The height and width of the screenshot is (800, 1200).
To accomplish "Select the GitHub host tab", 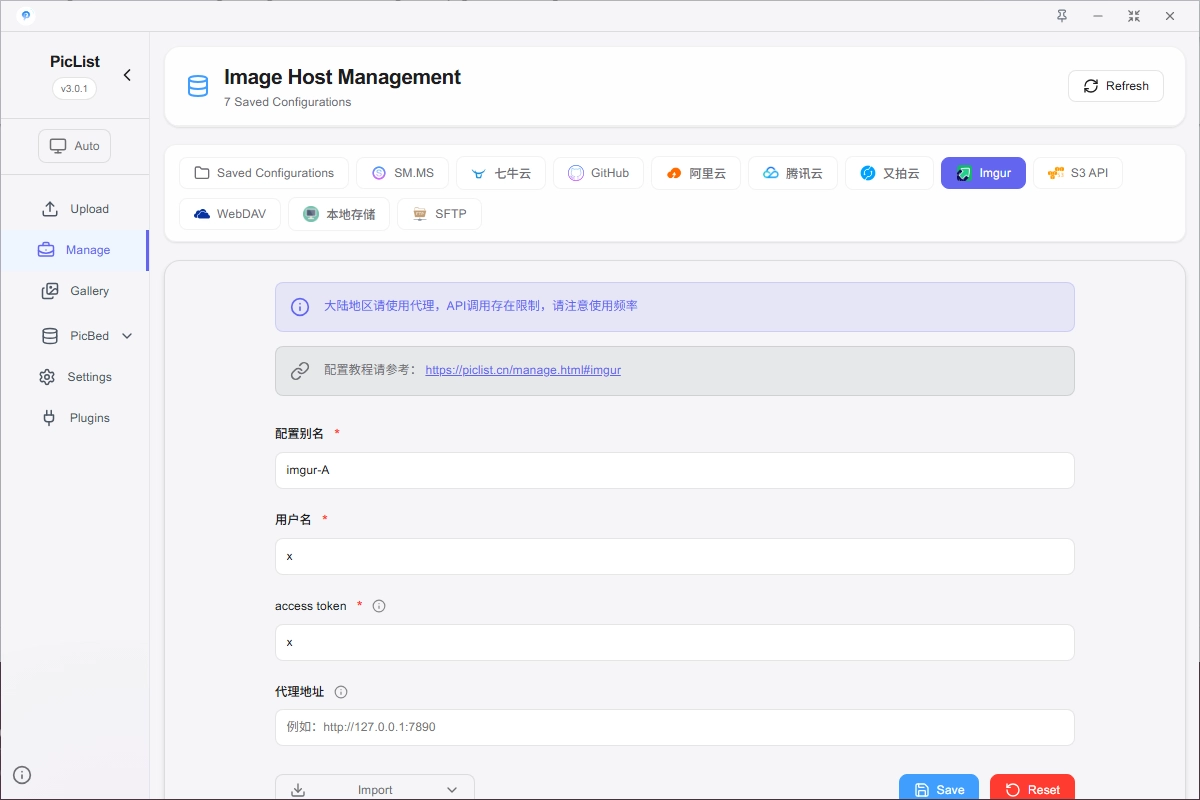I will [598, 173].
